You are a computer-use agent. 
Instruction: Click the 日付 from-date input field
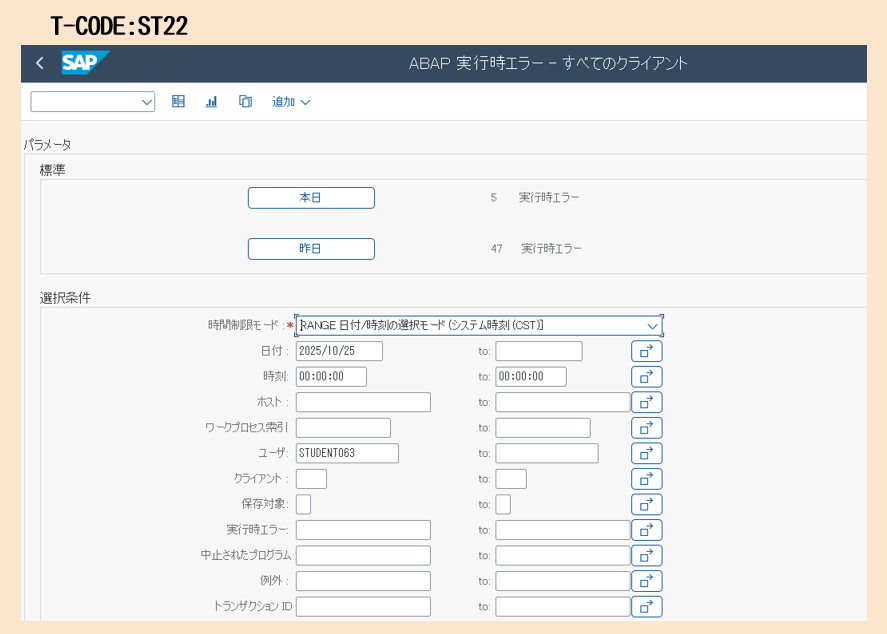pyautogui.click(x=339, y=351)
